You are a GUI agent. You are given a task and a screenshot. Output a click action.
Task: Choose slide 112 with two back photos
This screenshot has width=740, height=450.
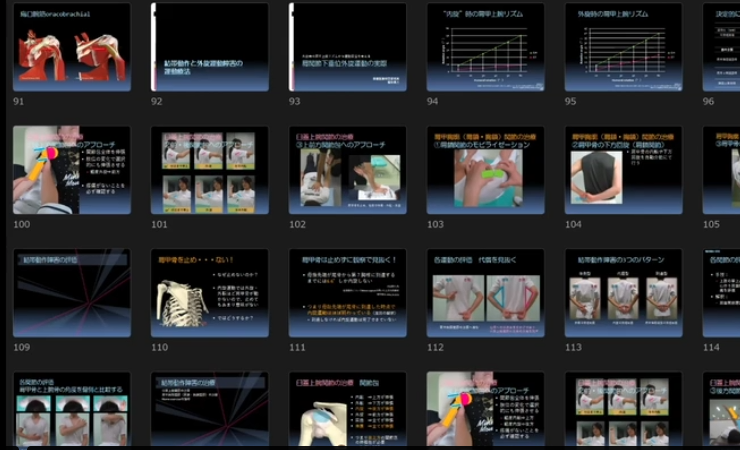point(485,293)
